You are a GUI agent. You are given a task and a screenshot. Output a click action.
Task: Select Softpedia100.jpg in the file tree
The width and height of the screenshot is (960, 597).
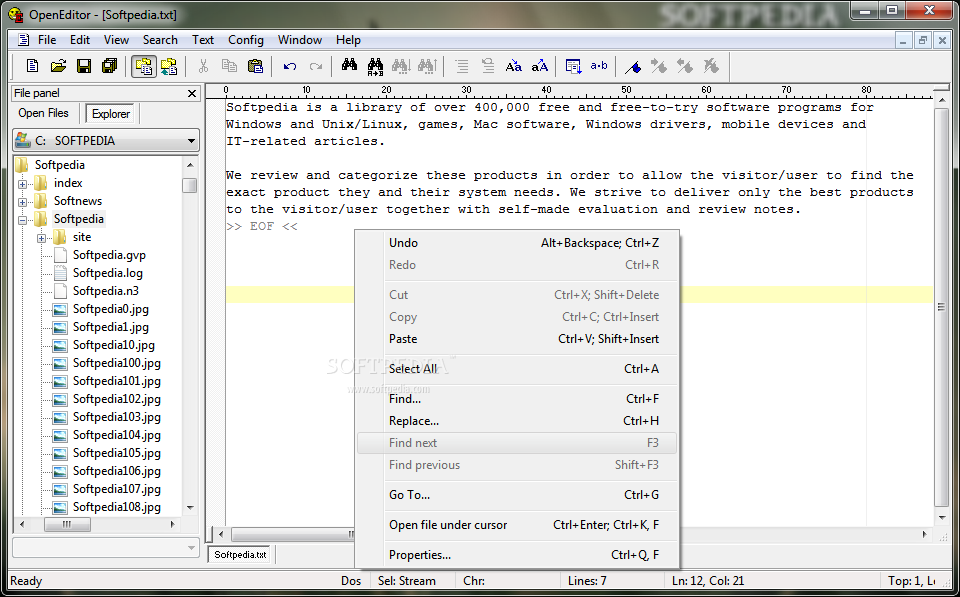pos(116,363)
